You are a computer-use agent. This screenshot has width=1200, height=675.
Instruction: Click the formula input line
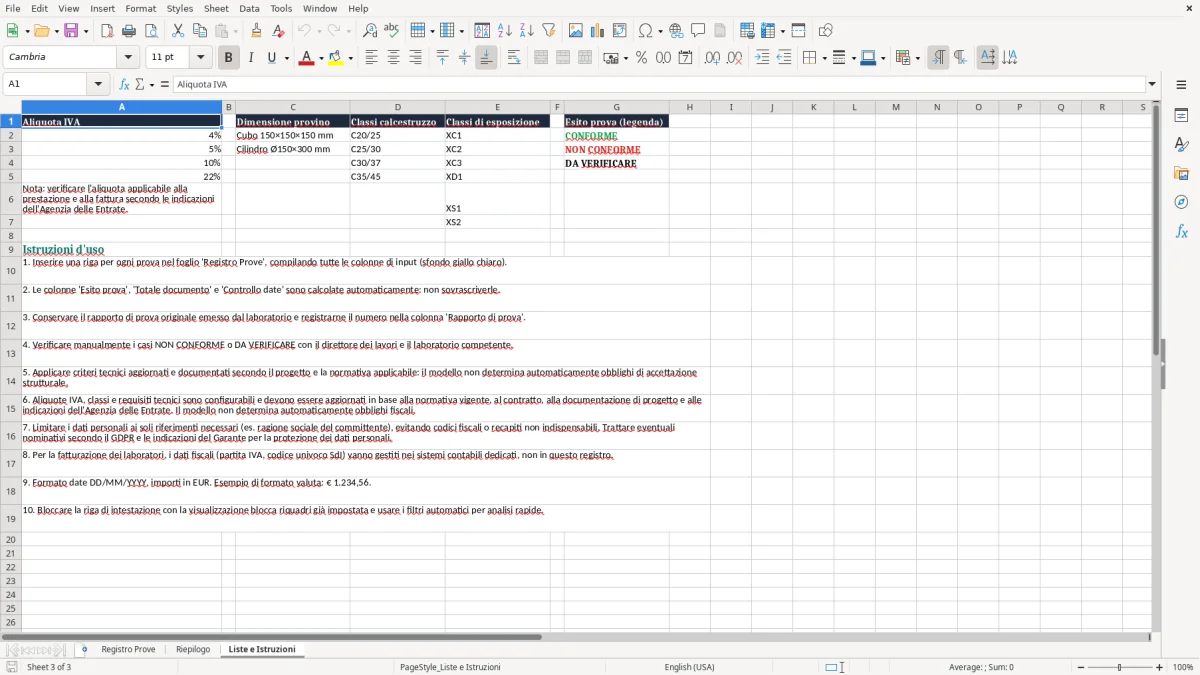[659, 84]
